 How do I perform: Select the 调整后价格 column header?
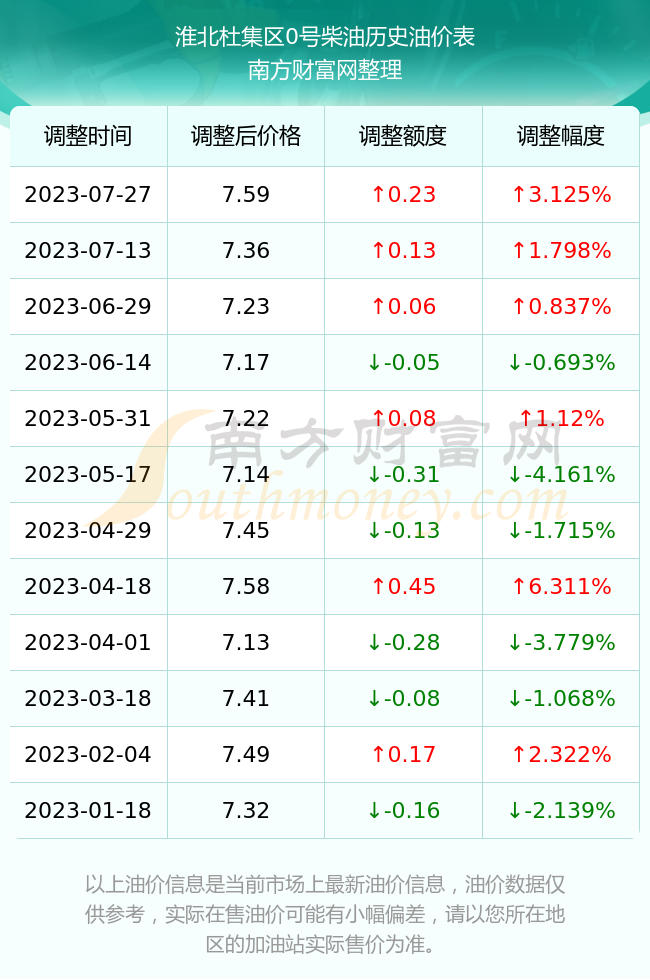tap(246, 136)
